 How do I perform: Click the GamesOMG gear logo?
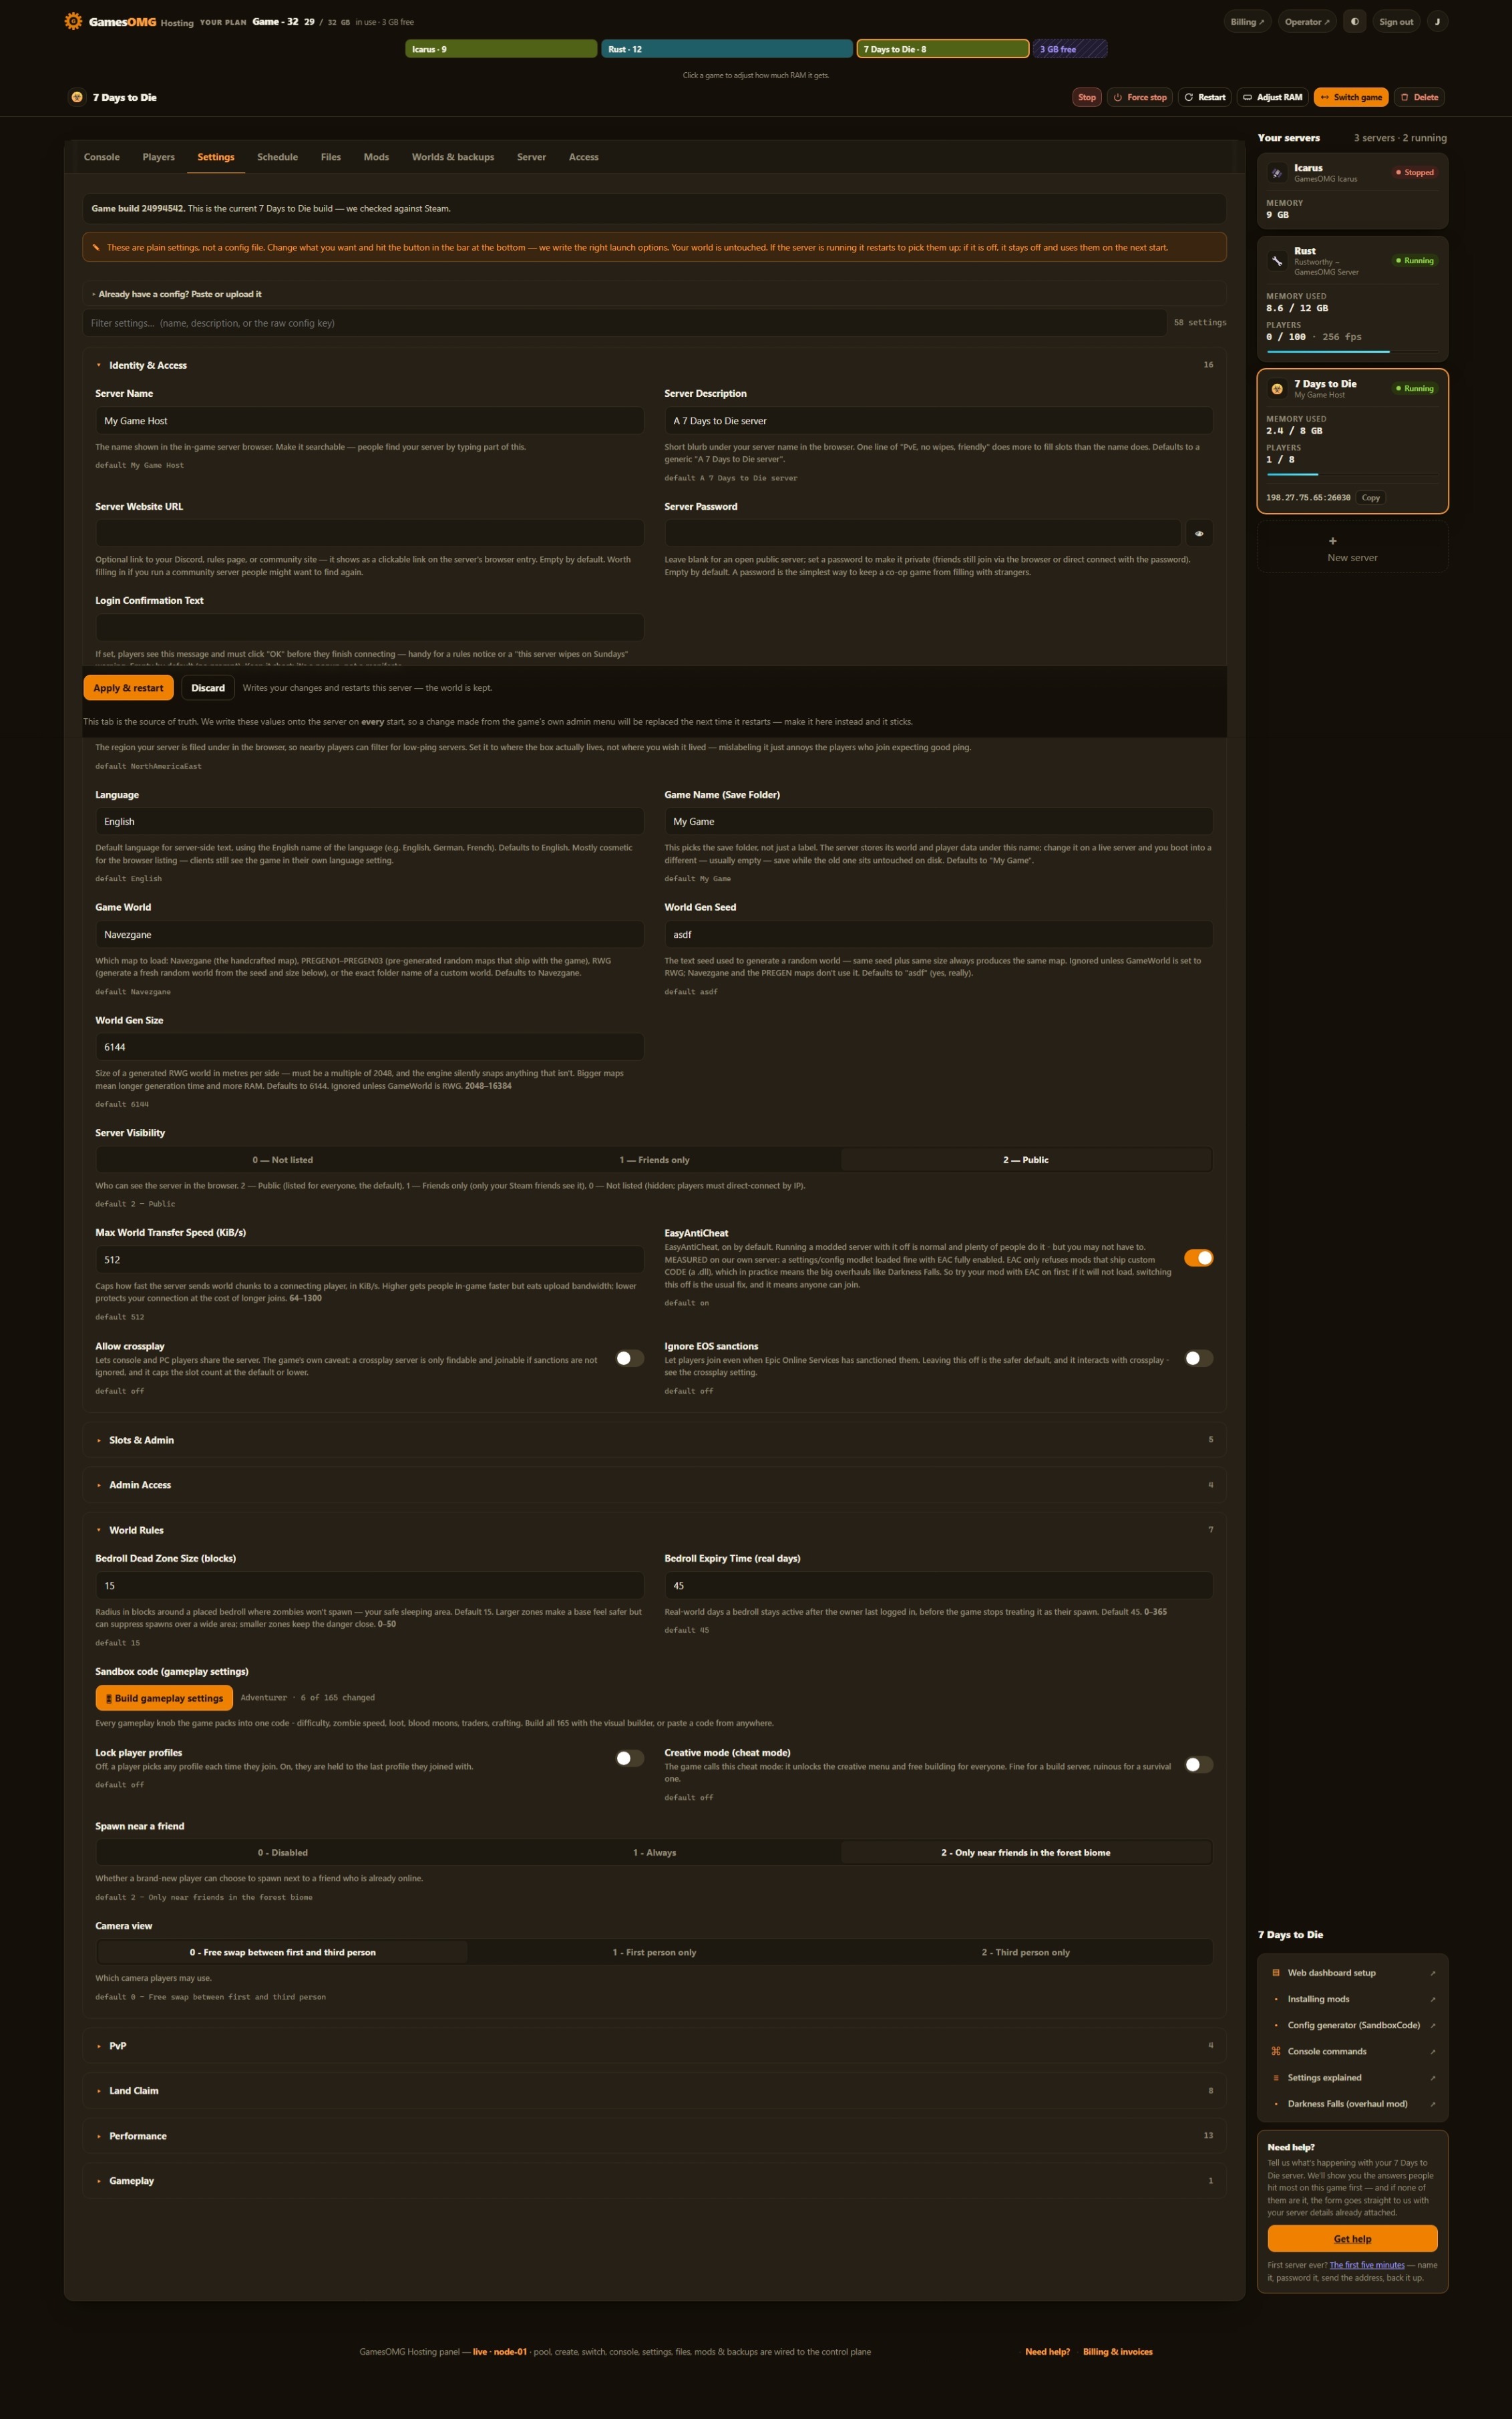[x=73, y=21]
